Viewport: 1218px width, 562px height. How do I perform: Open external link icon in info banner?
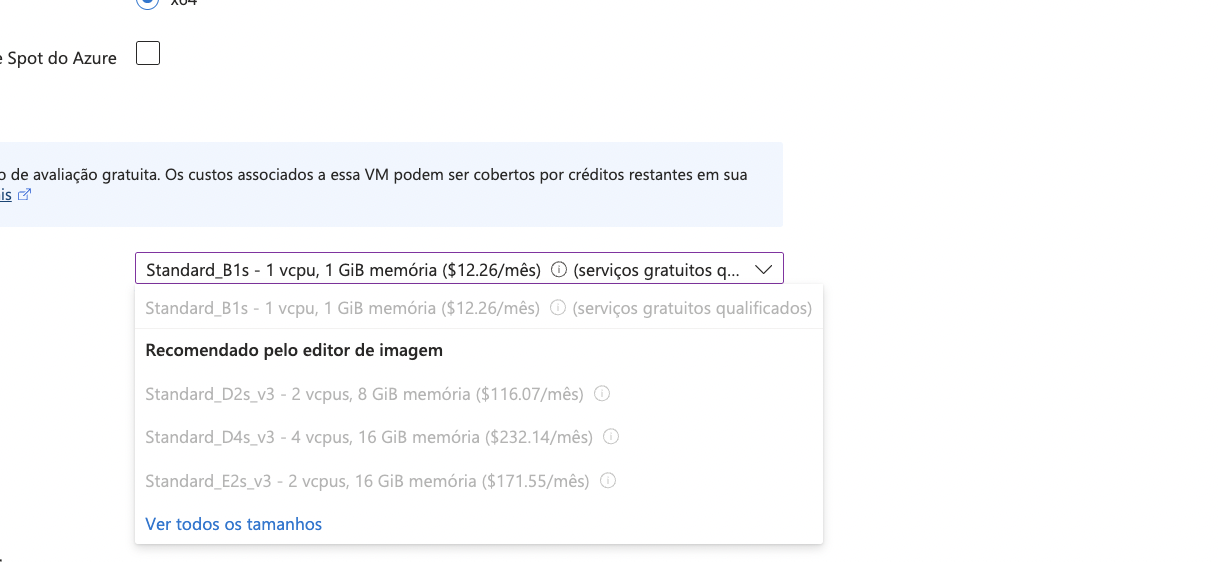[x=25, y=195]
